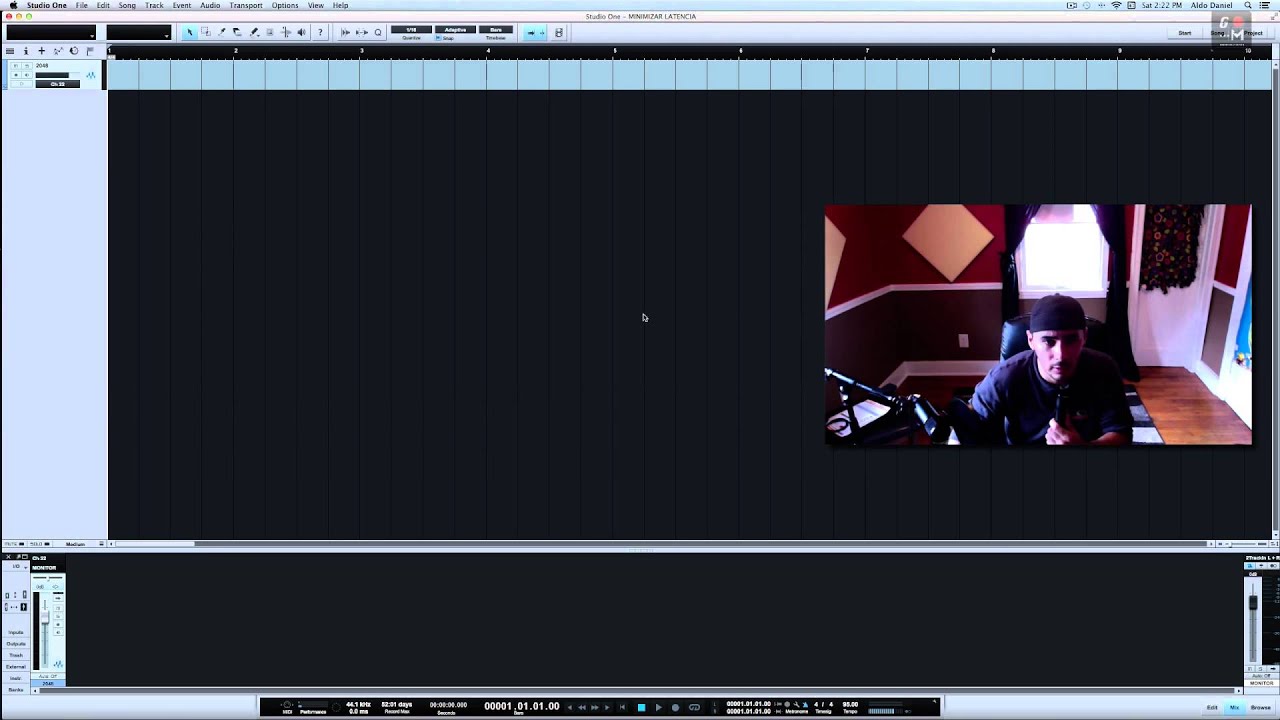This screenshot has height=720, width=1280.
Task: Open the Edit view button
Action: [1212, 707]
